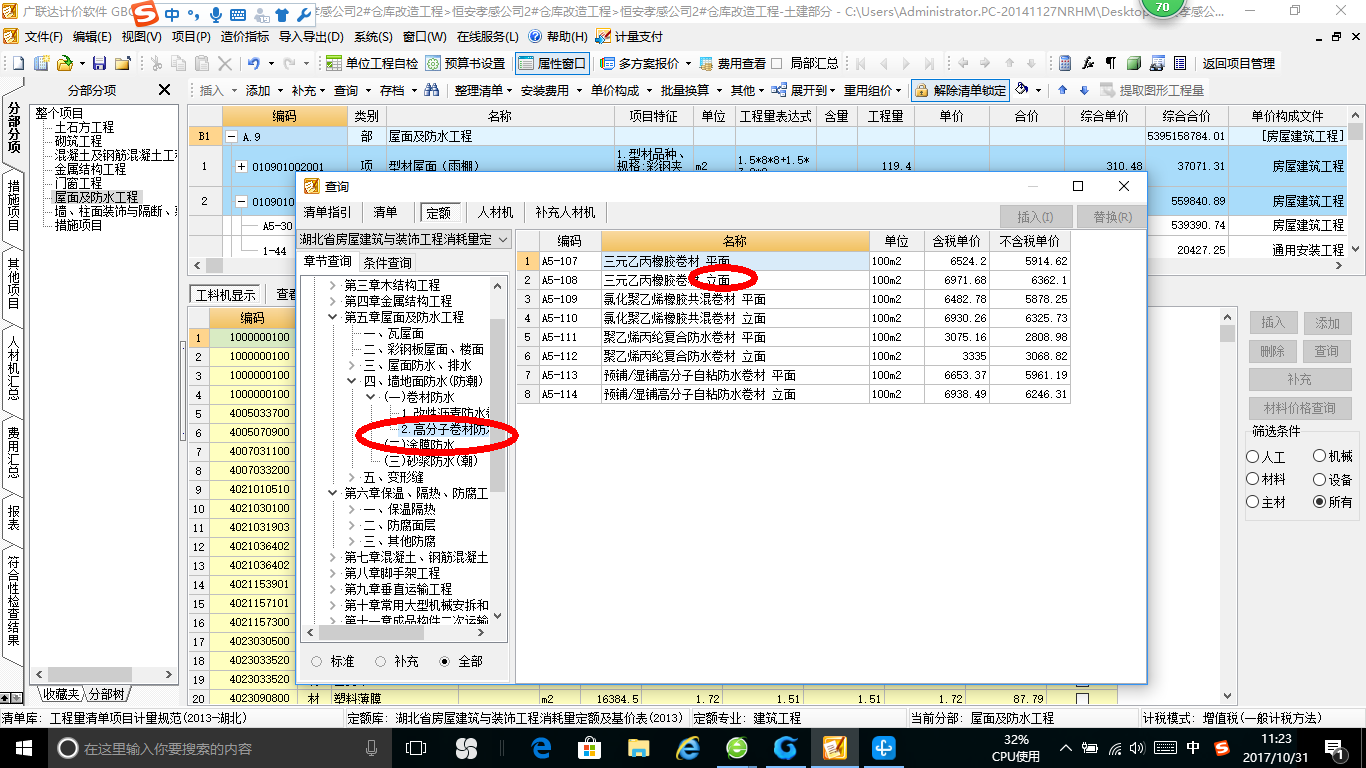Toggle the 属性窗口 property window

tap(552, 63)
